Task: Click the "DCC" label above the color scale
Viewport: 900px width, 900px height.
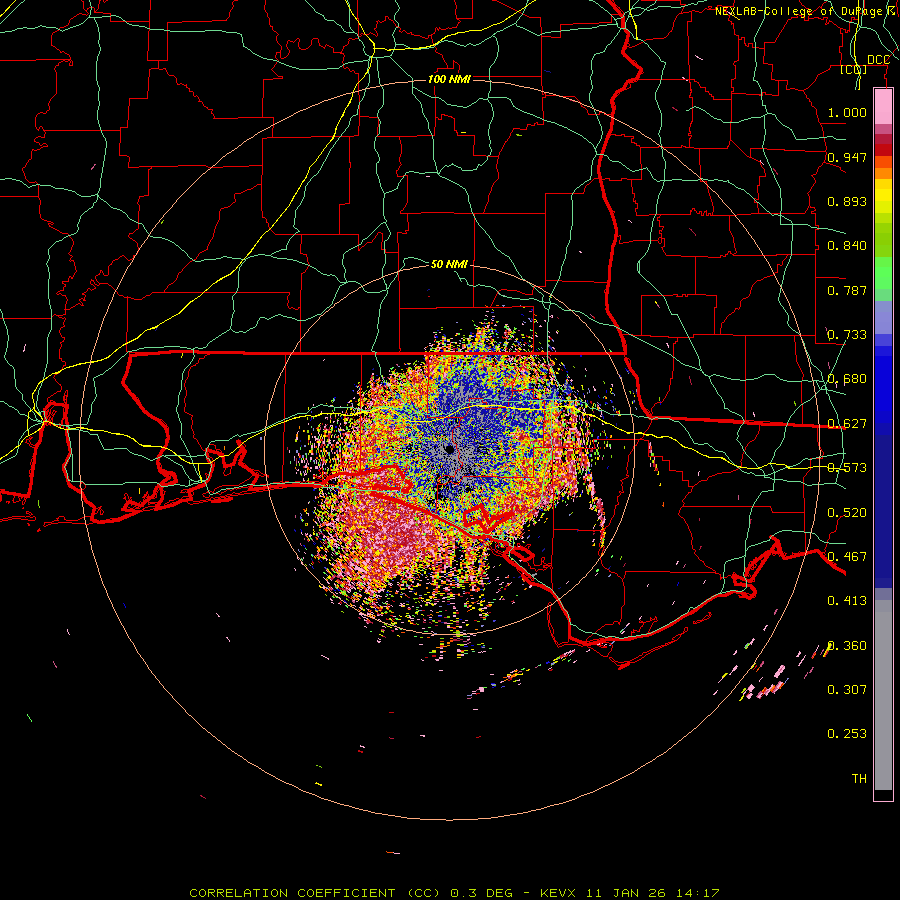Action: point(878,60)
